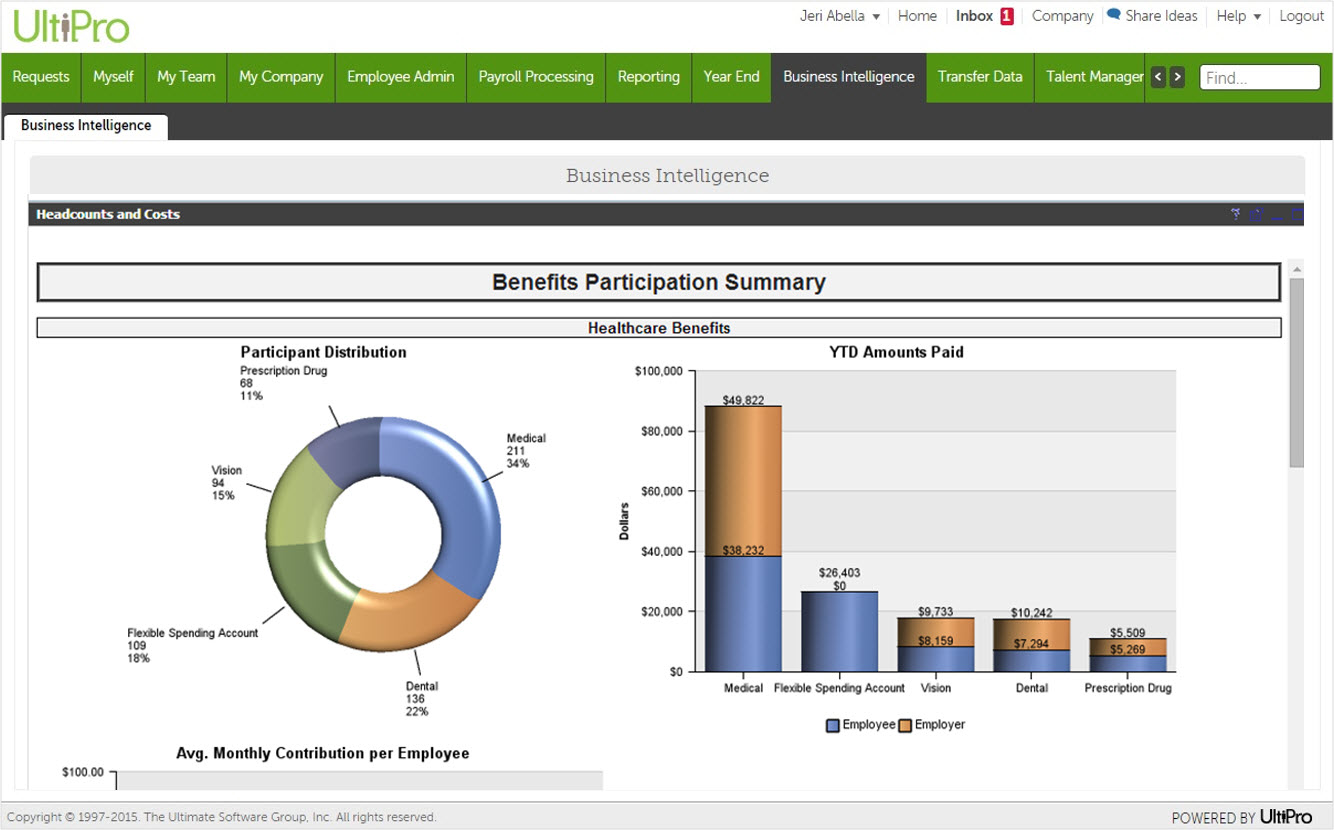The image size is (1334, 830).
Task: Go to the Home link
Action: tap(917, 16)
